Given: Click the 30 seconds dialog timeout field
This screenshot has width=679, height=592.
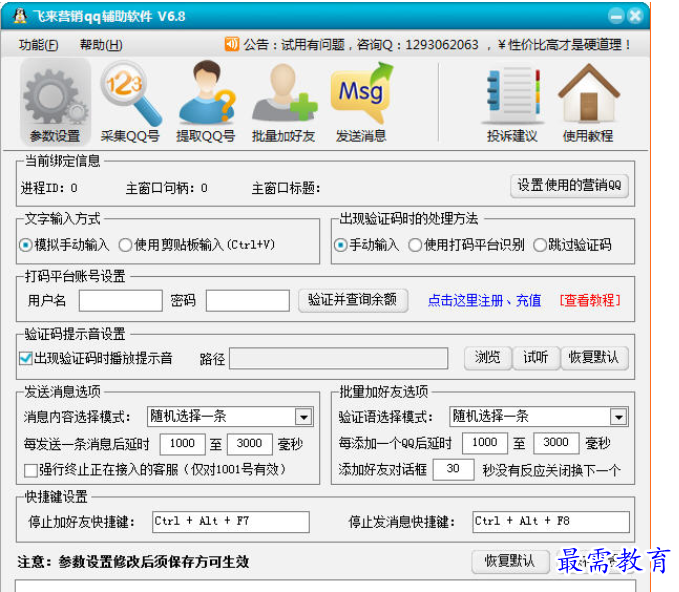Looking at the screenshot, I should click(453, 469).
